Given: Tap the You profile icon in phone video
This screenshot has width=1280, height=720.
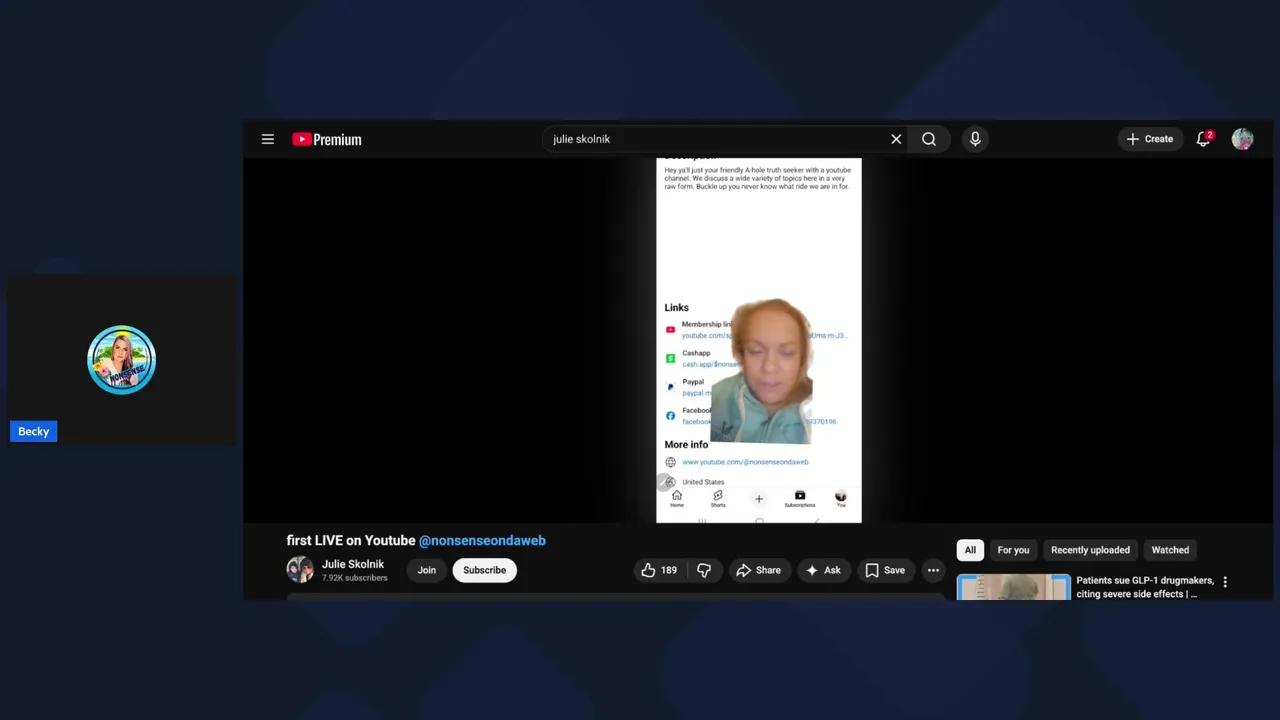Looking at the screenshot, I should coord(841,498).
